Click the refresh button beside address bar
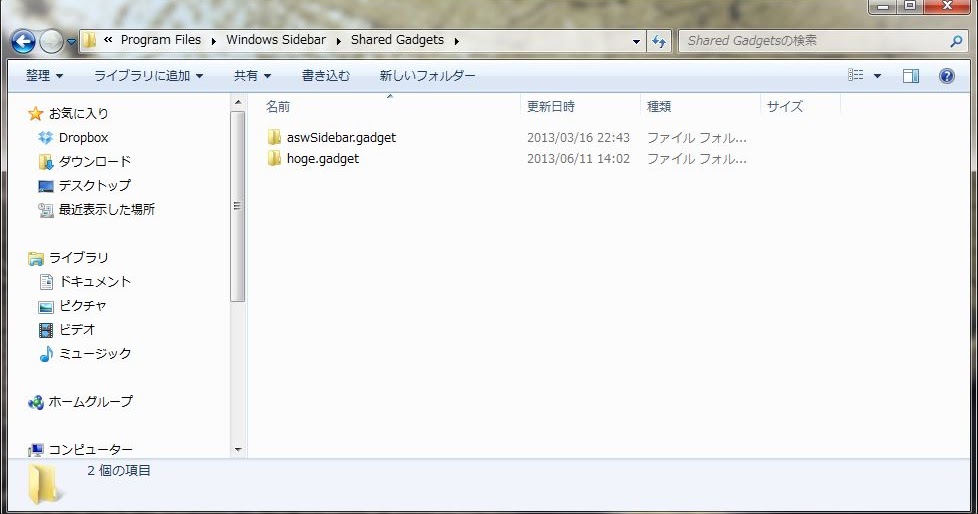978x514 pixels. [x=659, y=42]
